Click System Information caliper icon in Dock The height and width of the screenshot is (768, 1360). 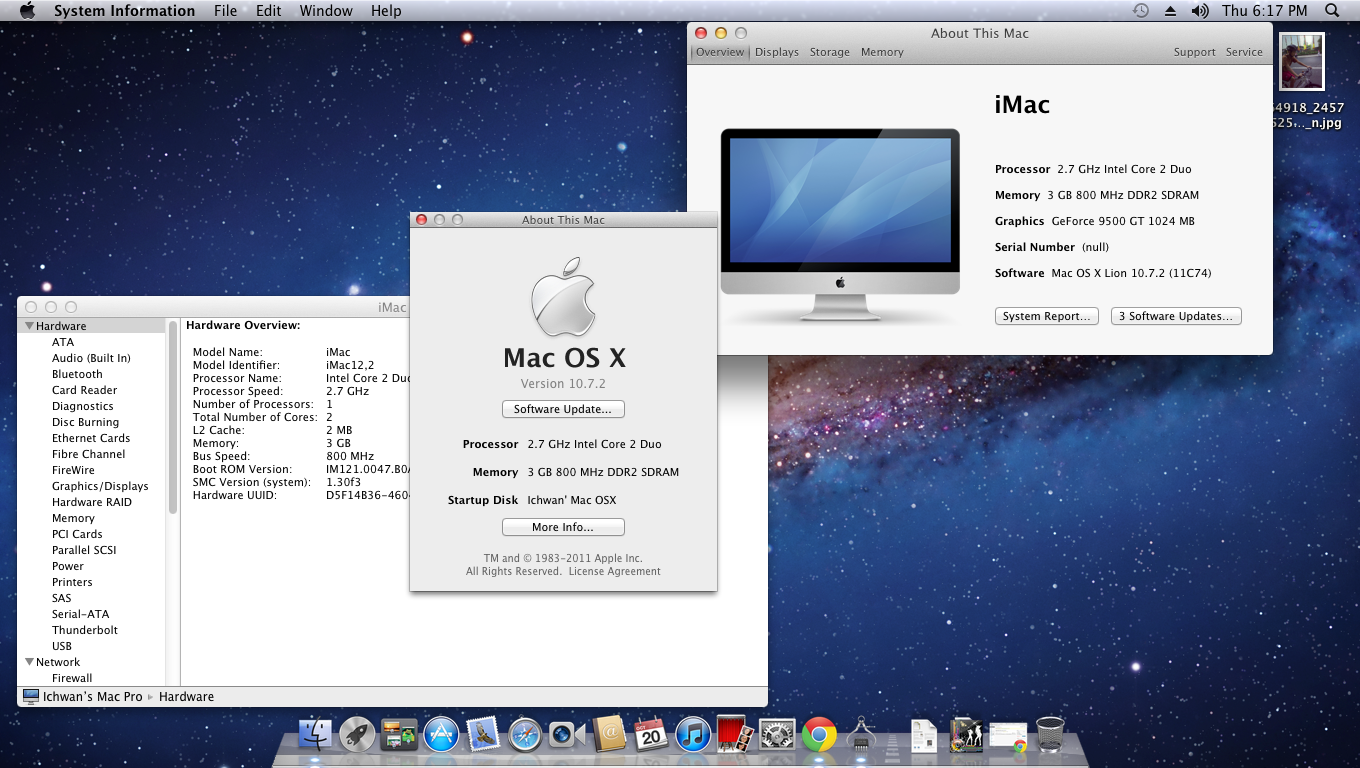(x=861, y=736)
